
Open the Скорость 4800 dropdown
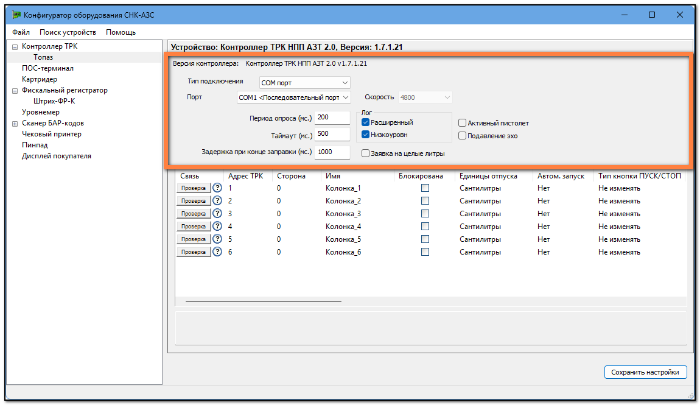(x=425, y=97)
